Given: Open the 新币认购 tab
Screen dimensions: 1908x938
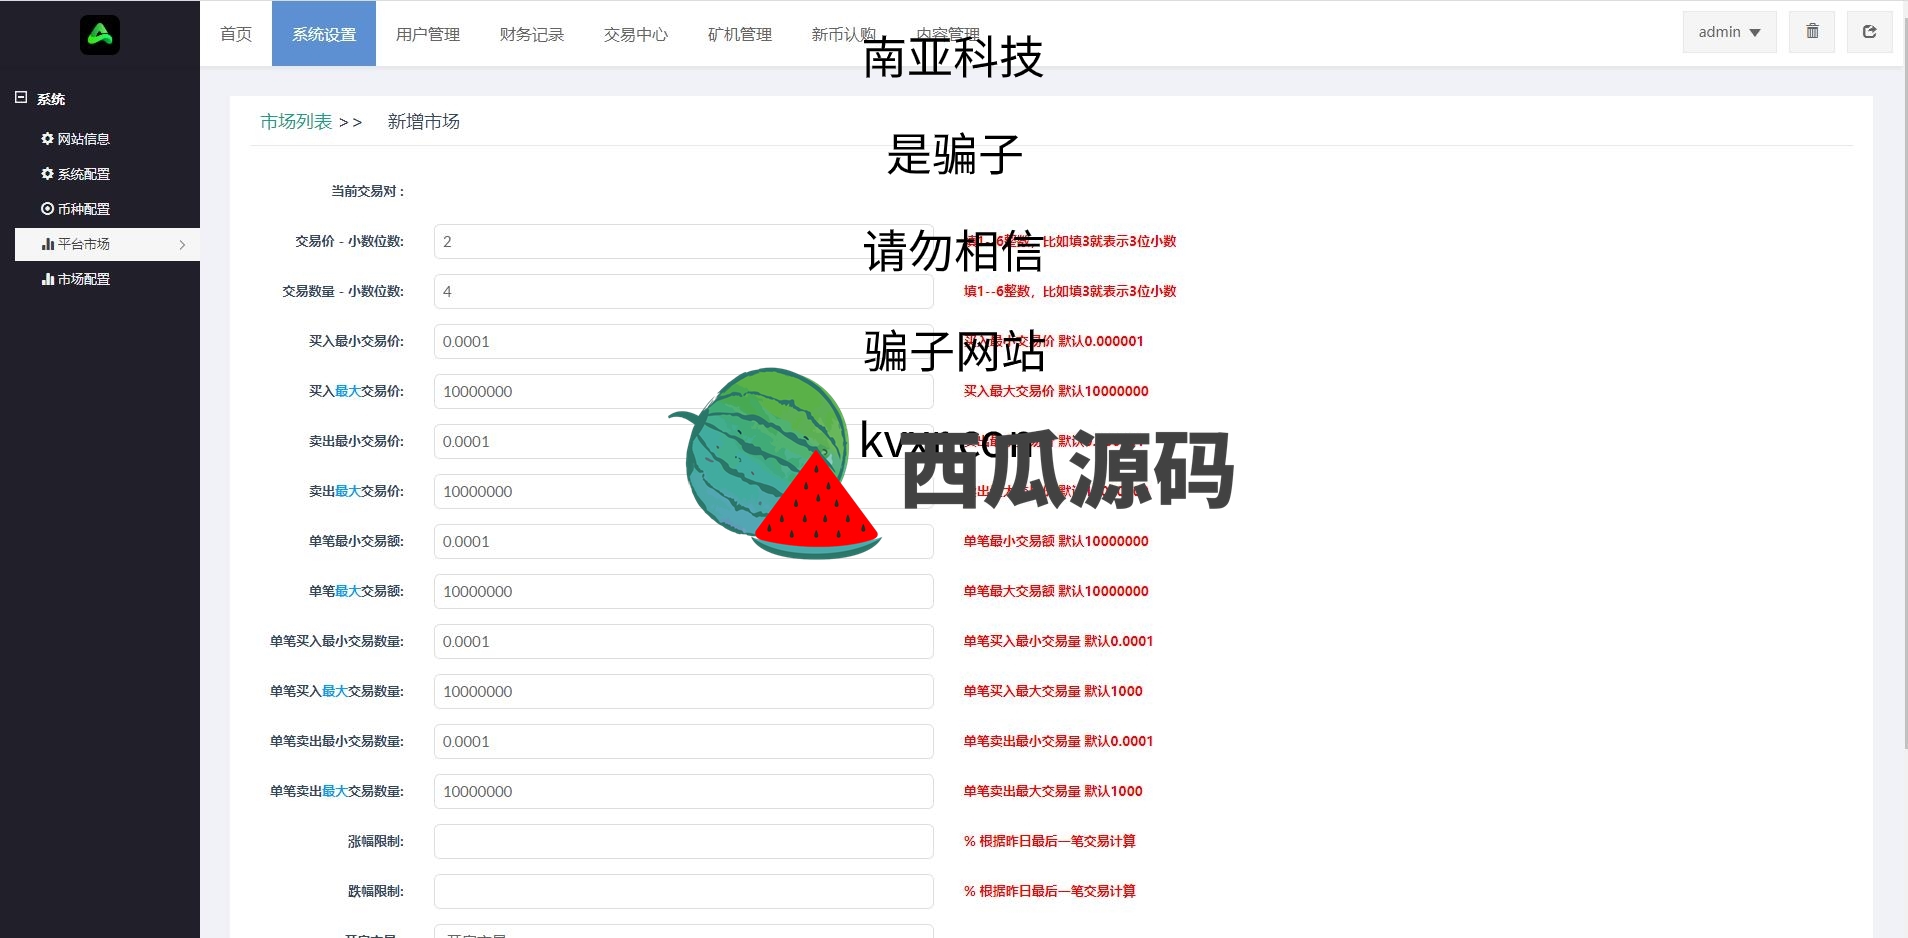Looking at the screenshot, I should click(x=844, y=34).
